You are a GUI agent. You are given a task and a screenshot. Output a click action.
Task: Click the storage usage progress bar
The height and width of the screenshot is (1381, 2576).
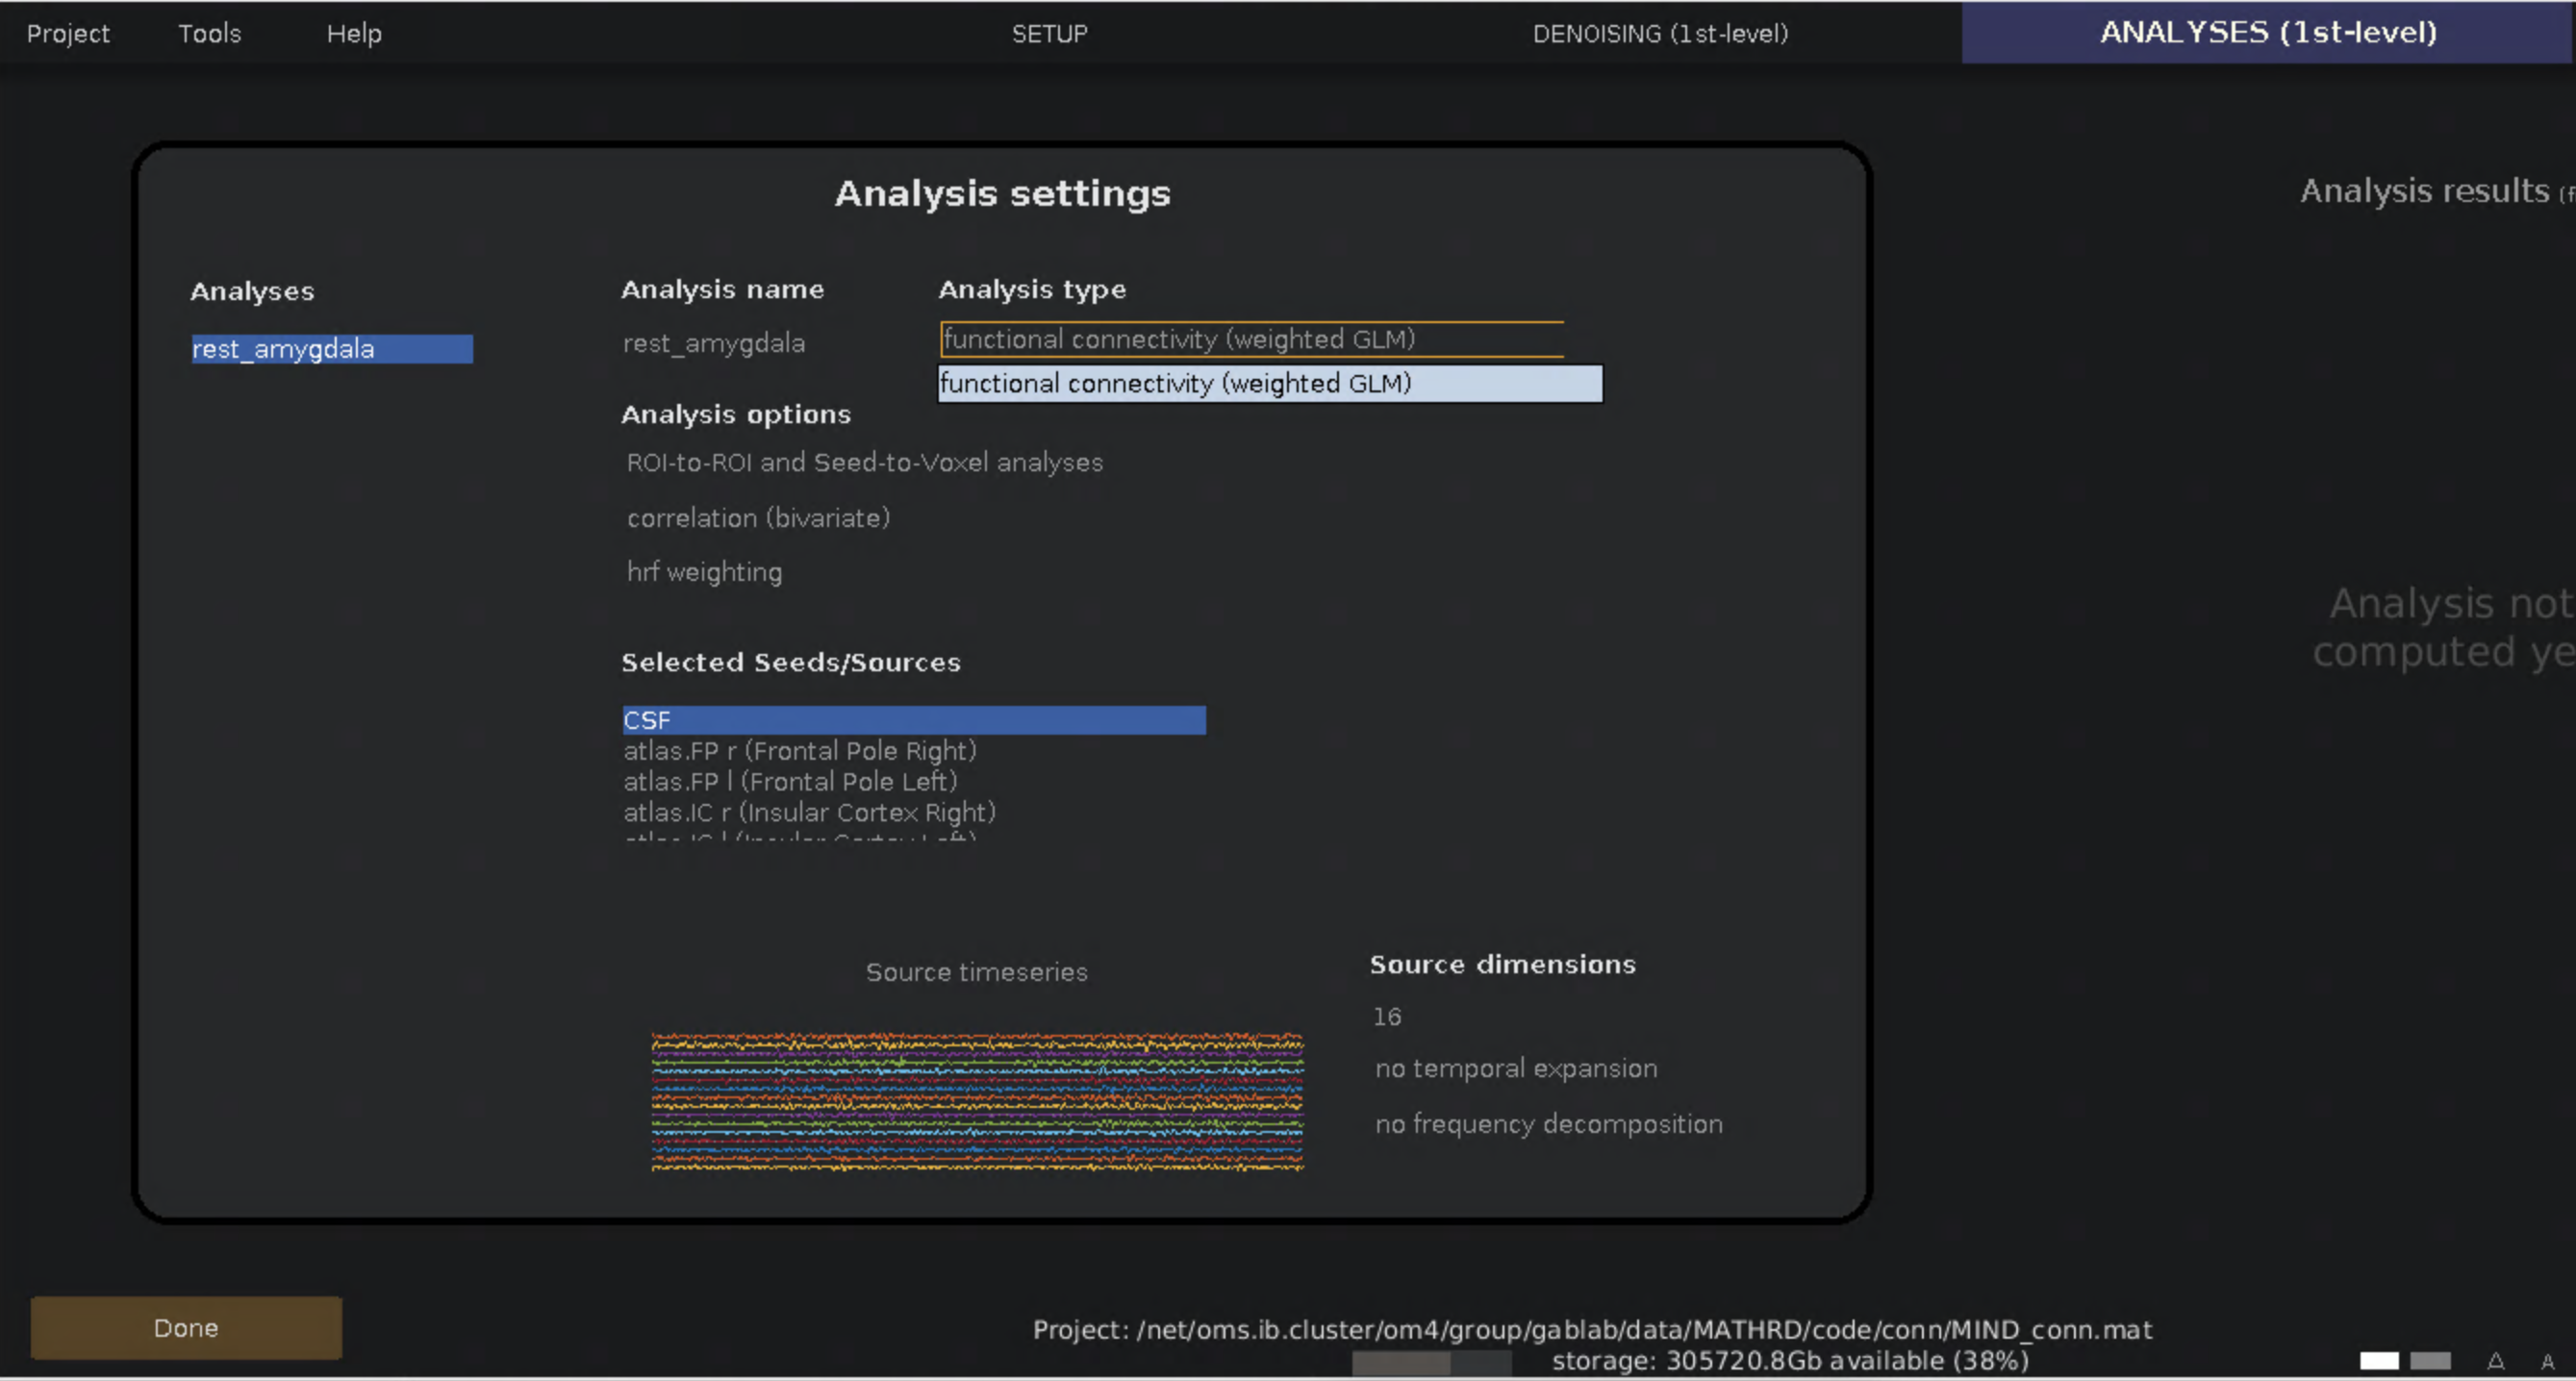coord(1431,1362)
